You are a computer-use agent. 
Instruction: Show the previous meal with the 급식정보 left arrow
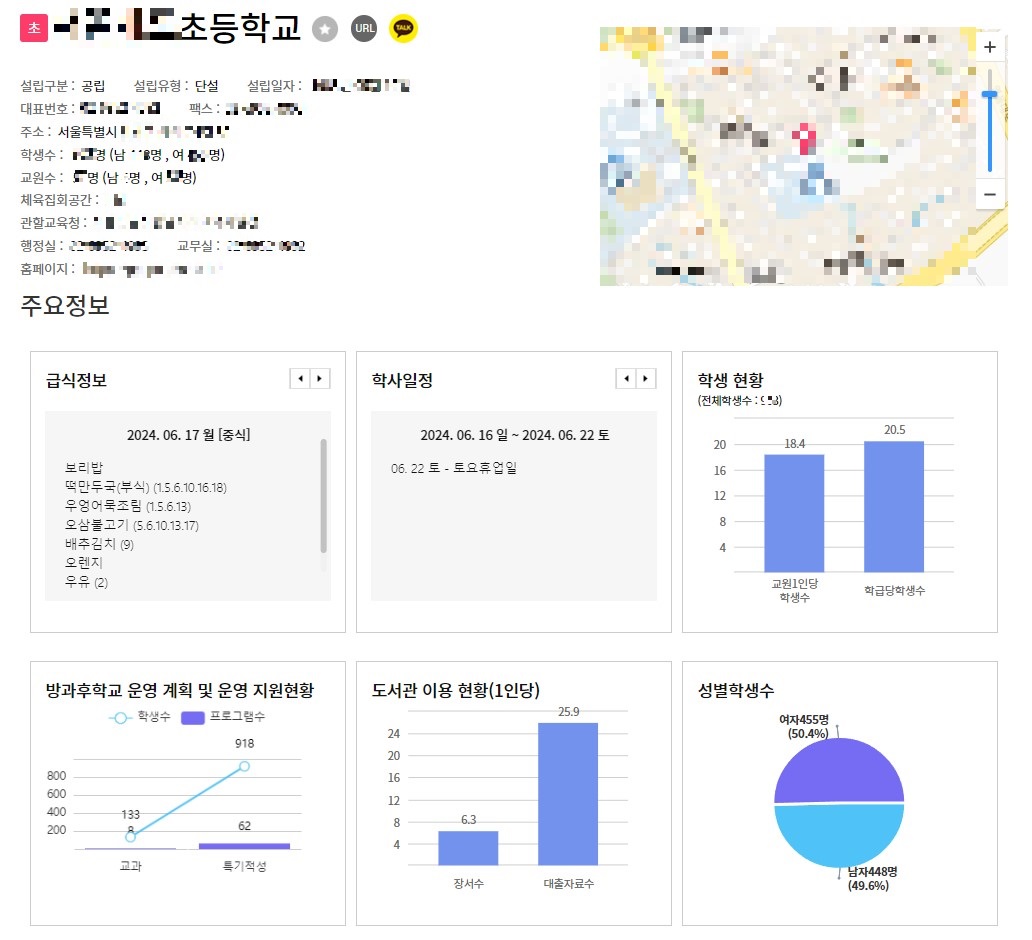click(301, 378)
